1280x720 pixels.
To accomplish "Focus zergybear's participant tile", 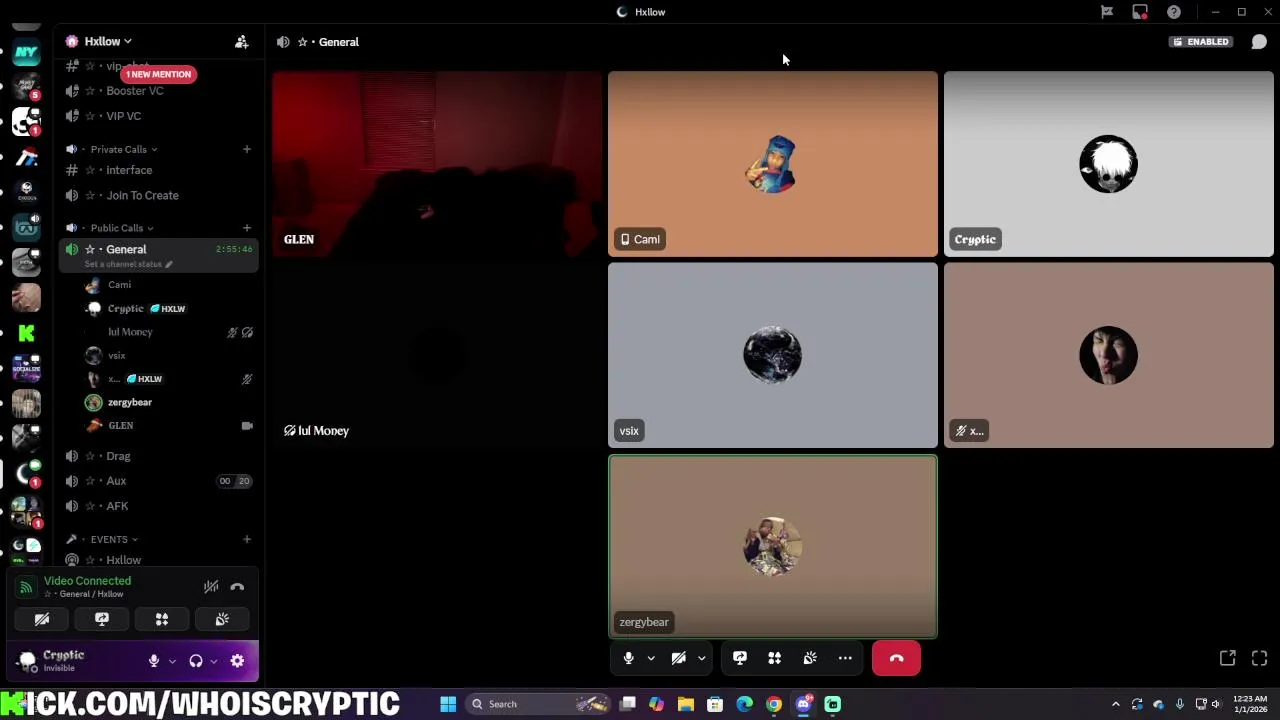I will 773,547.
